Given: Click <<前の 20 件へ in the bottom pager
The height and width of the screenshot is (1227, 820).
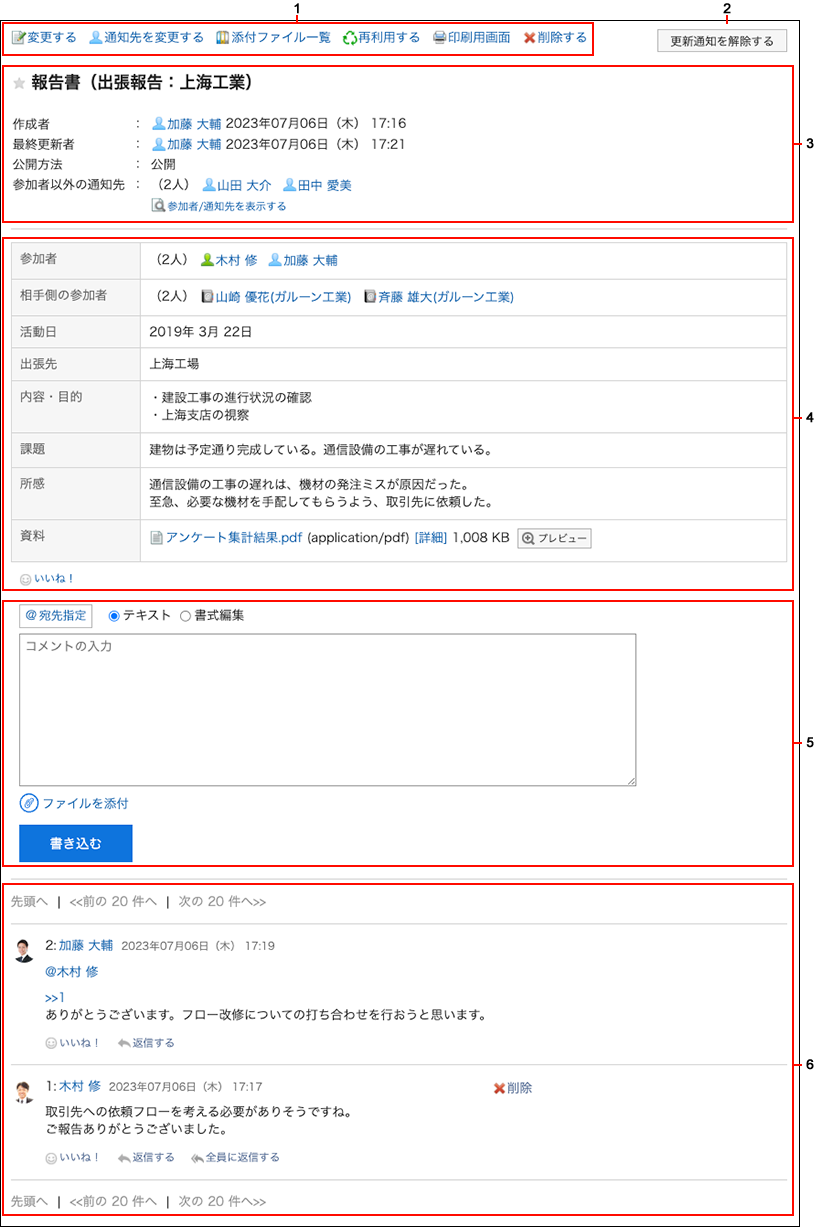Looking at the screenshot, I should 113,1201.
